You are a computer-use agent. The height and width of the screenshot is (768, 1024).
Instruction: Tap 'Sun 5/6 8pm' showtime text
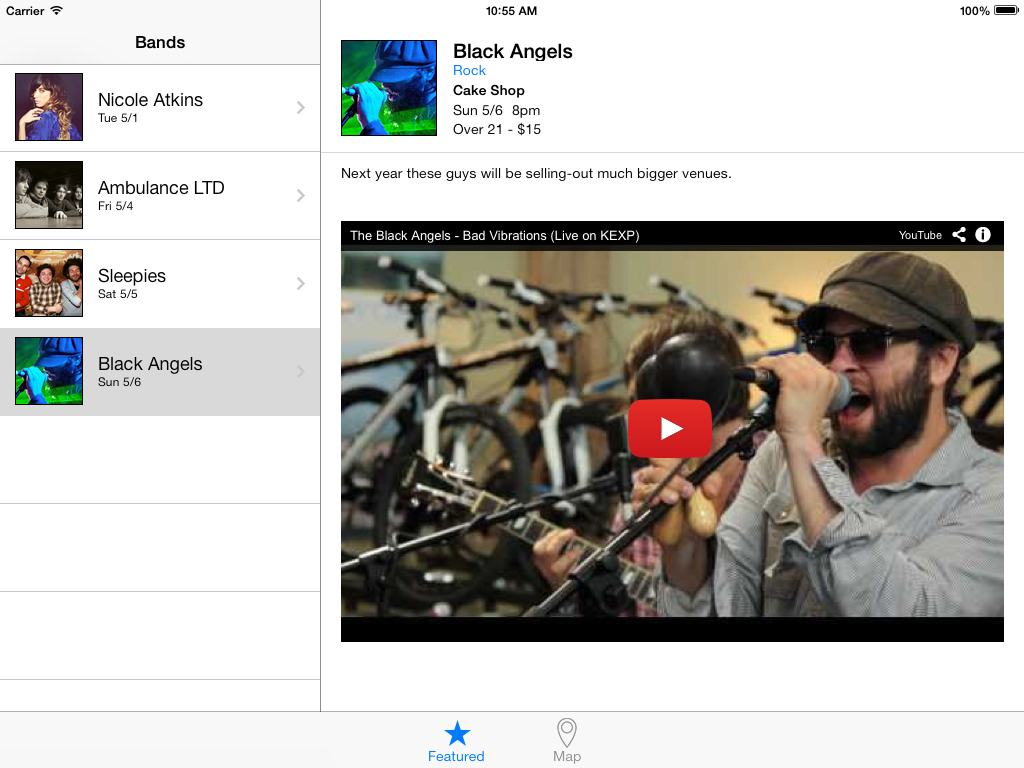(x=496, y=110)
